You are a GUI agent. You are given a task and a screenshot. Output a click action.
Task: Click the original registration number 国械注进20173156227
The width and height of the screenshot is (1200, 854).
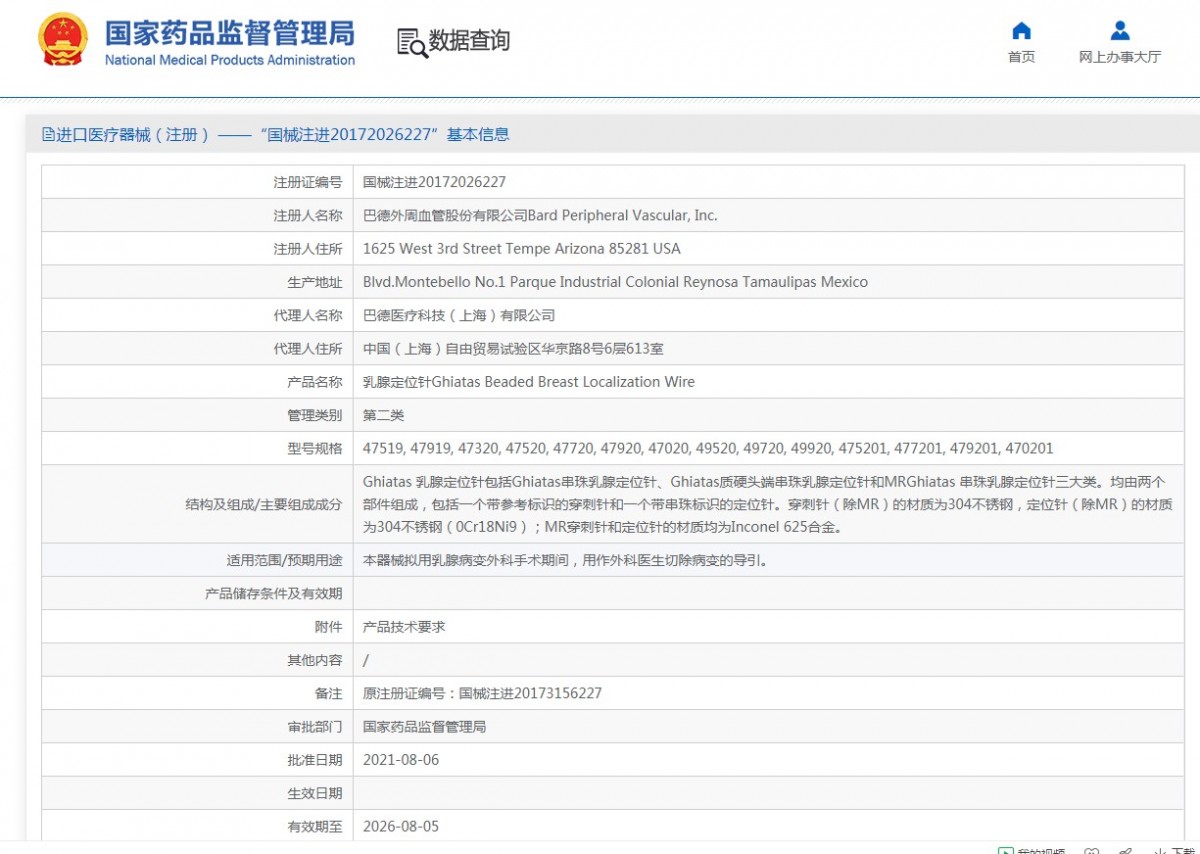click(482, 693)
